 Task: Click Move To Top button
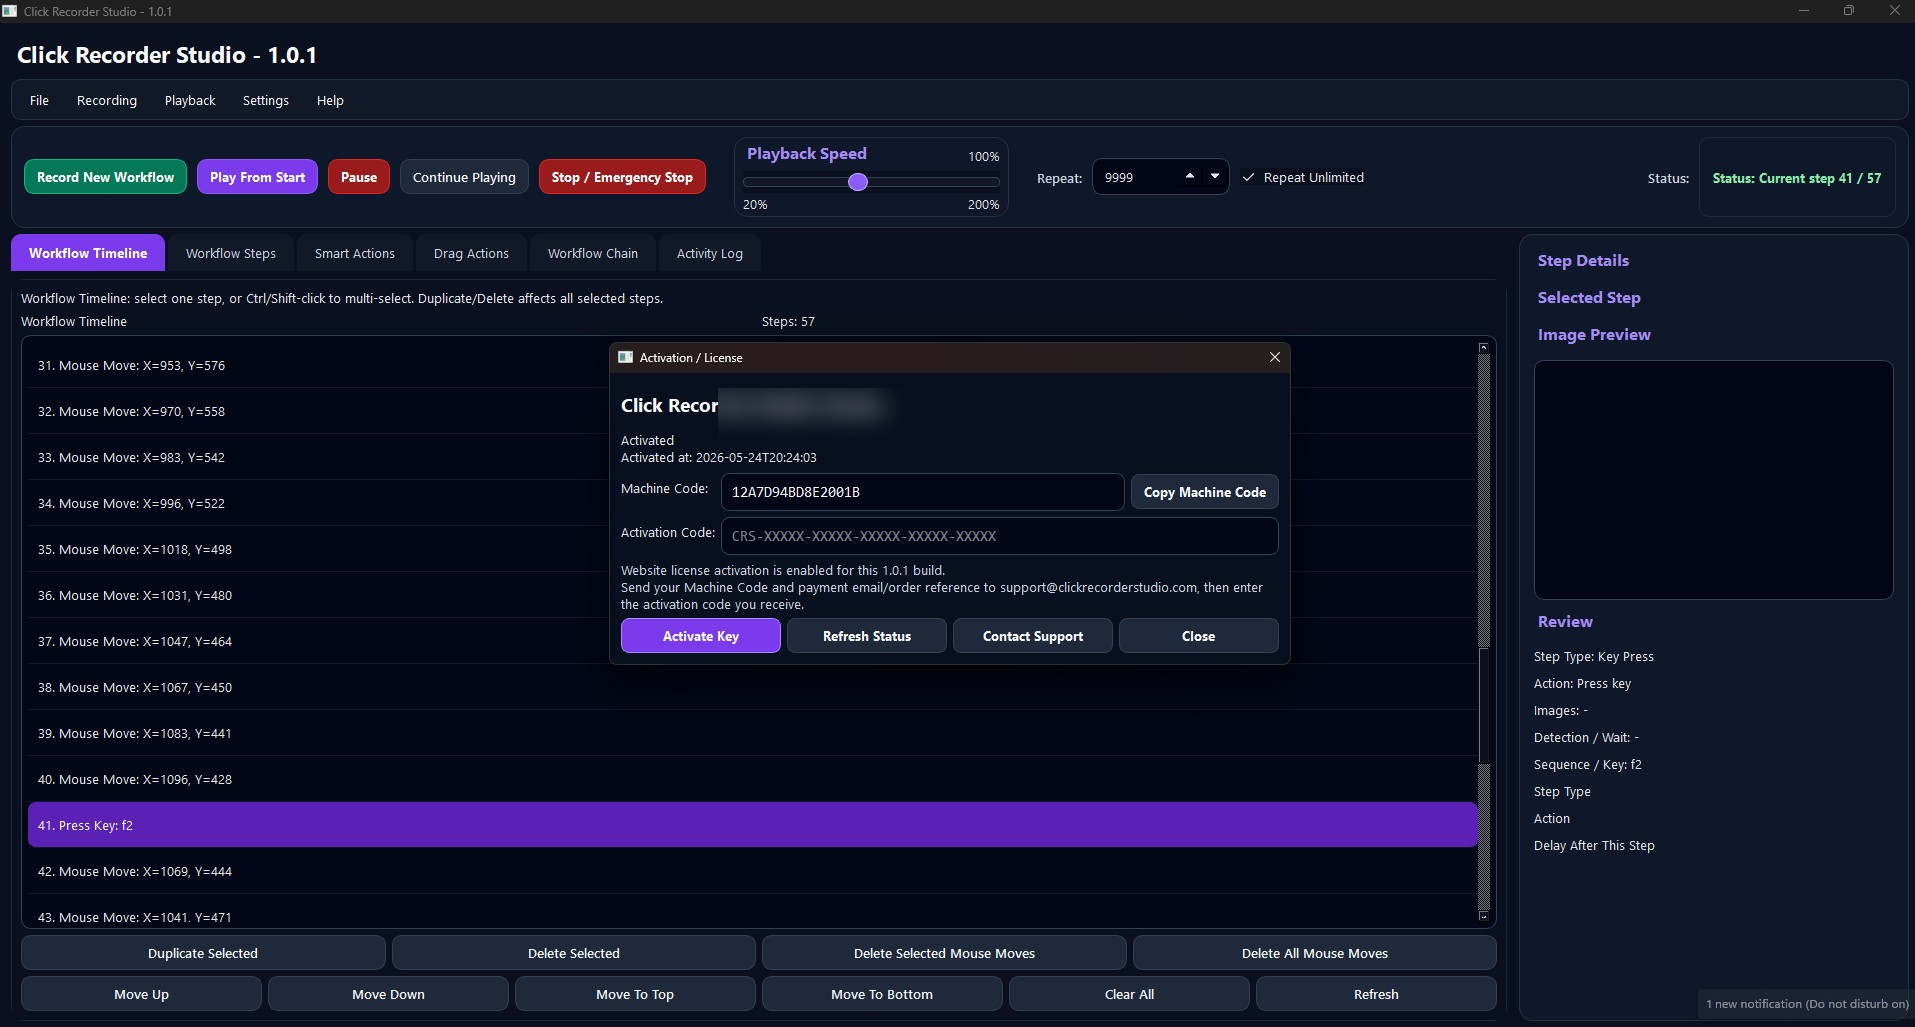pos(635,994)
